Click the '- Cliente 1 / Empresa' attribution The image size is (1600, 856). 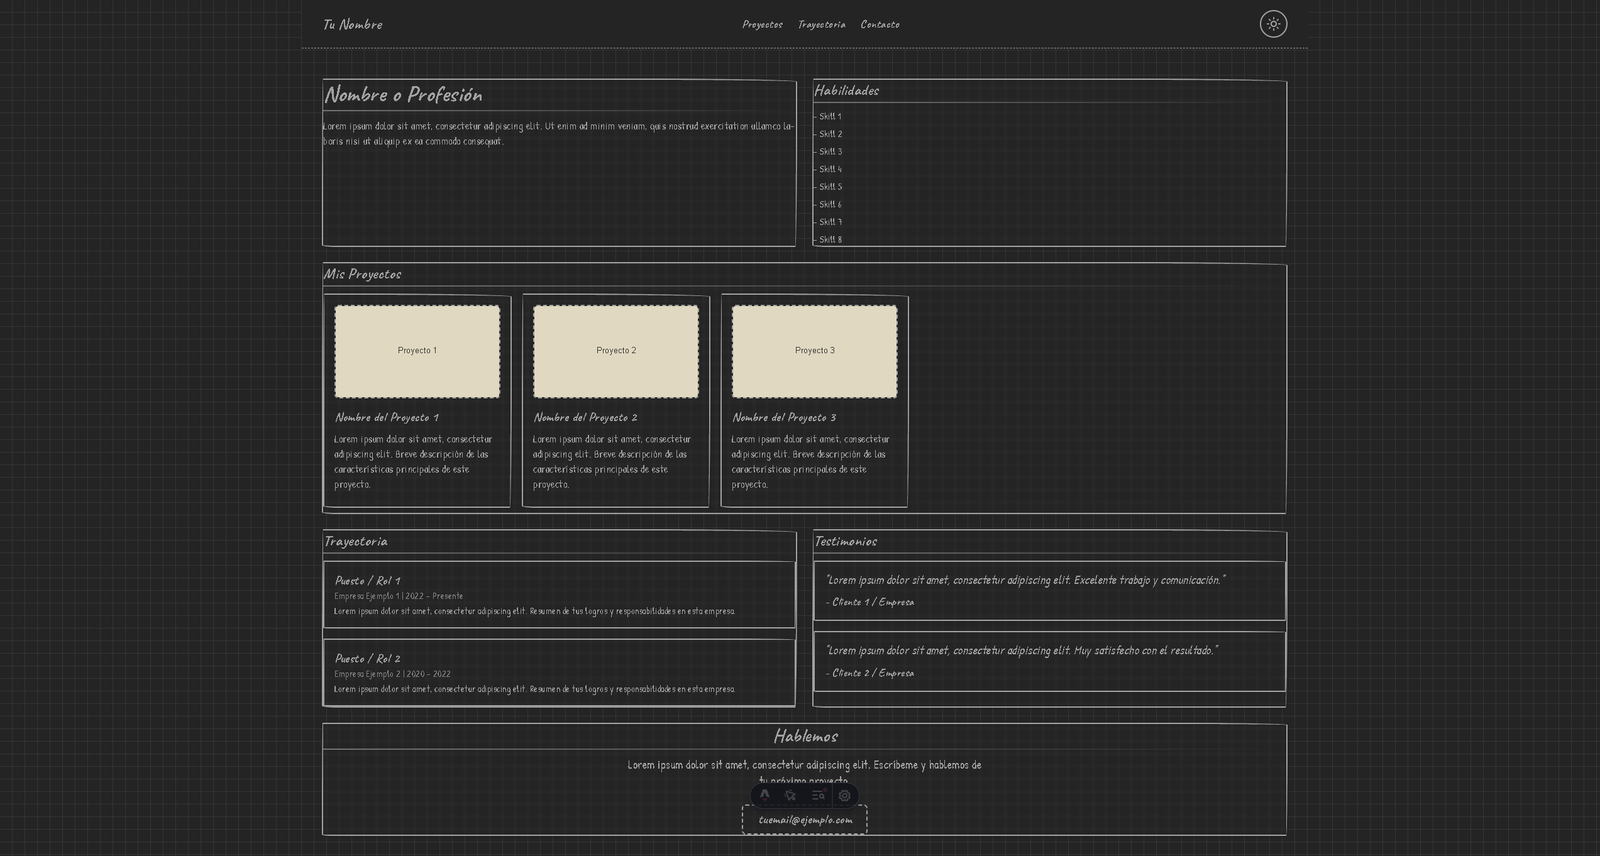coord(870,602)
